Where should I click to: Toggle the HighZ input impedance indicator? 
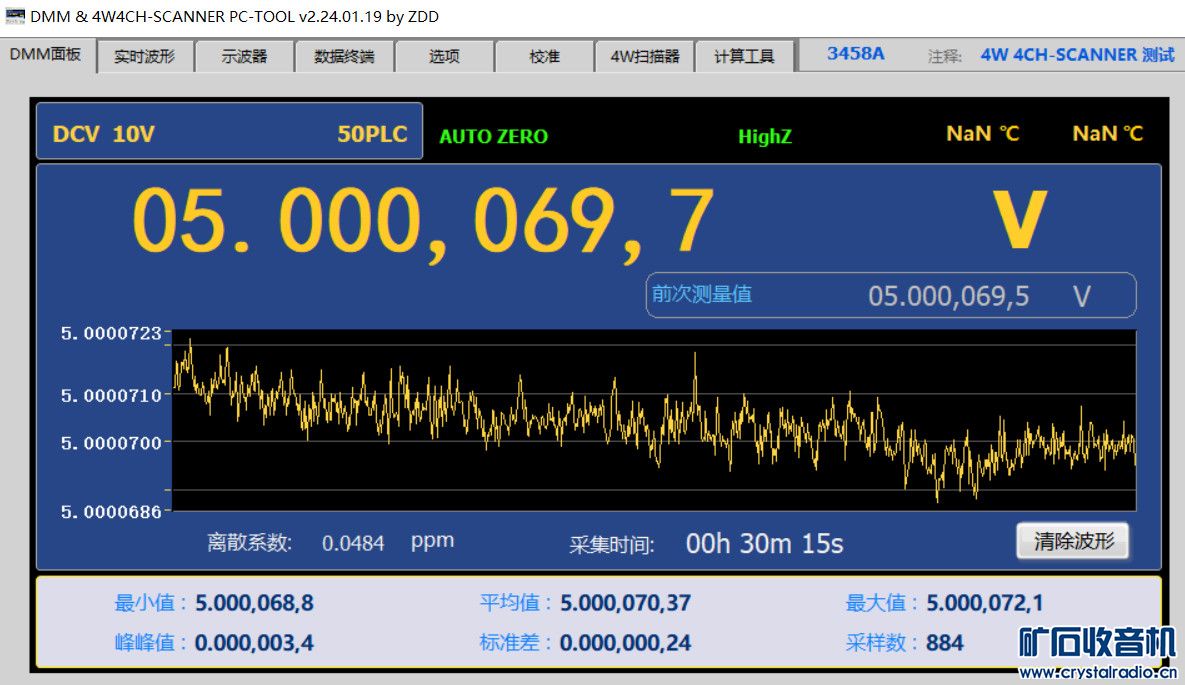(764, 137)
